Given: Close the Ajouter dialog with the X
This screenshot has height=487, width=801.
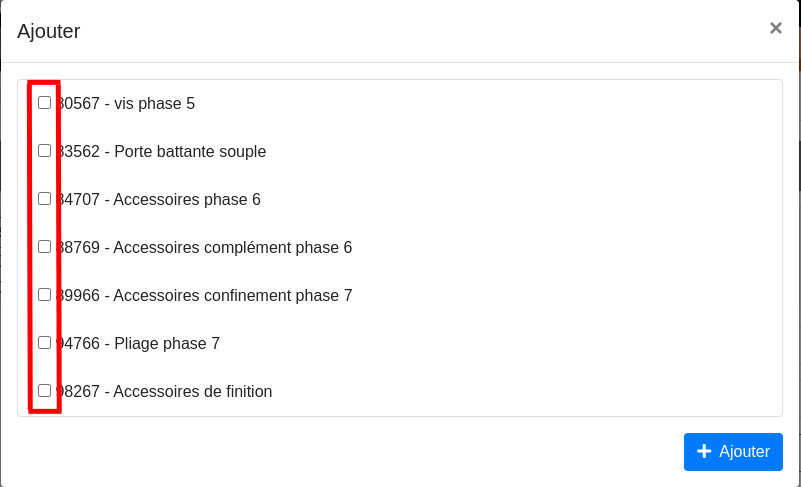Looking at the screenshot, I should point(775,28).
